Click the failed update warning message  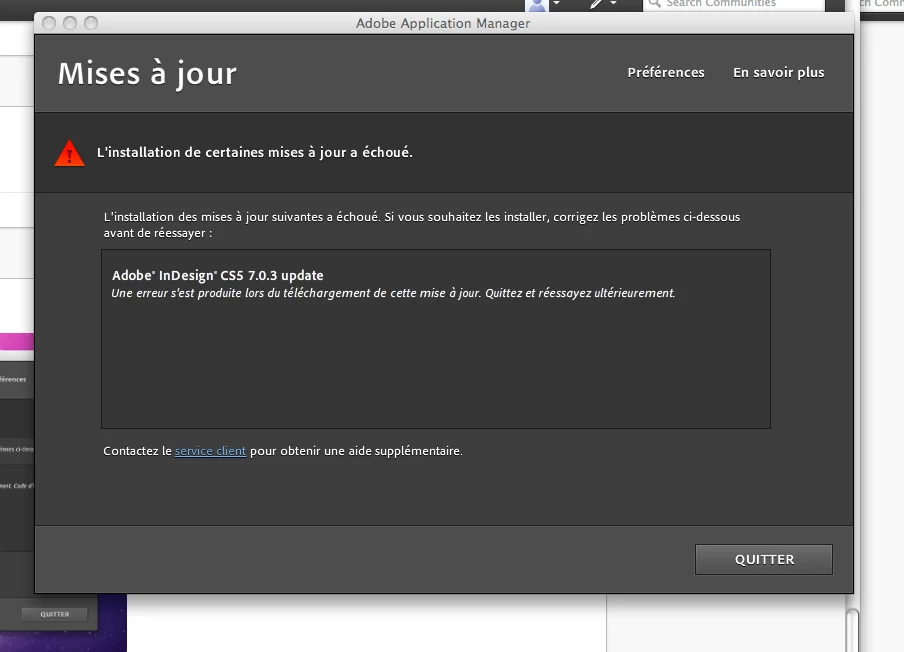pyautogui.click(x=254, y=153)
